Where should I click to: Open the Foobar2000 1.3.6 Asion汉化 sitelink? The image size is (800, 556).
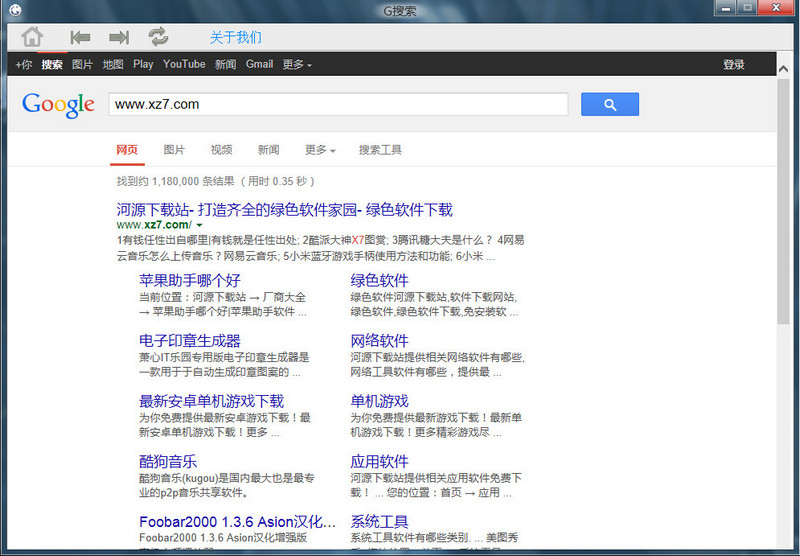(x=237, y=521)
